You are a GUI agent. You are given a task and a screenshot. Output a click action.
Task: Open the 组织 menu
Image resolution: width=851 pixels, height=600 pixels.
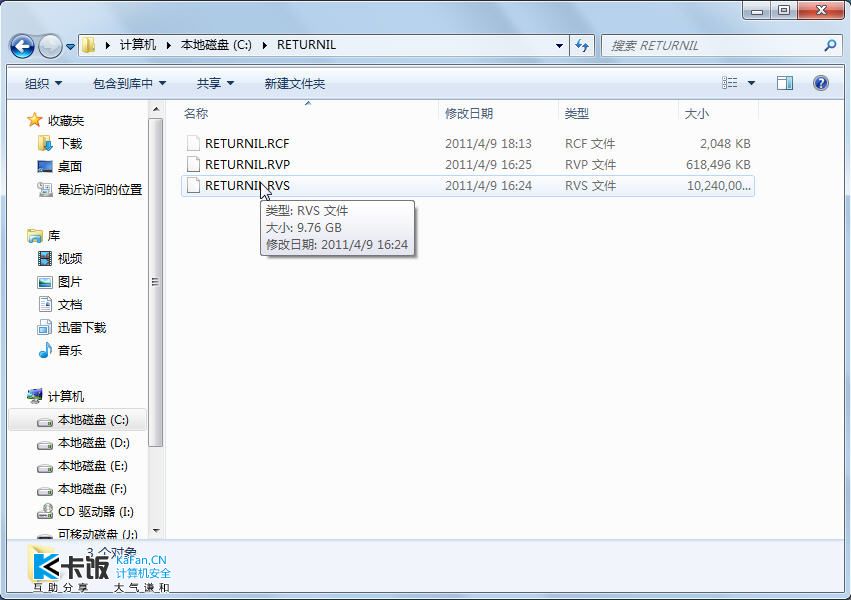tap(43, 84)
